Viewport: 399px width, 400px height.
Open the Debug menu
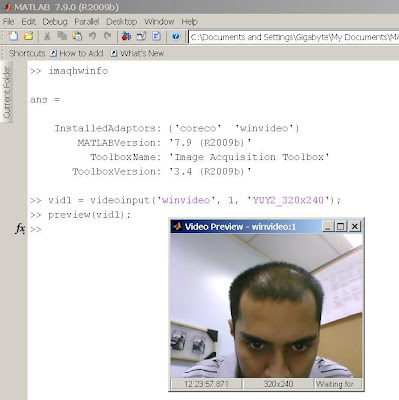coord(55,22)
